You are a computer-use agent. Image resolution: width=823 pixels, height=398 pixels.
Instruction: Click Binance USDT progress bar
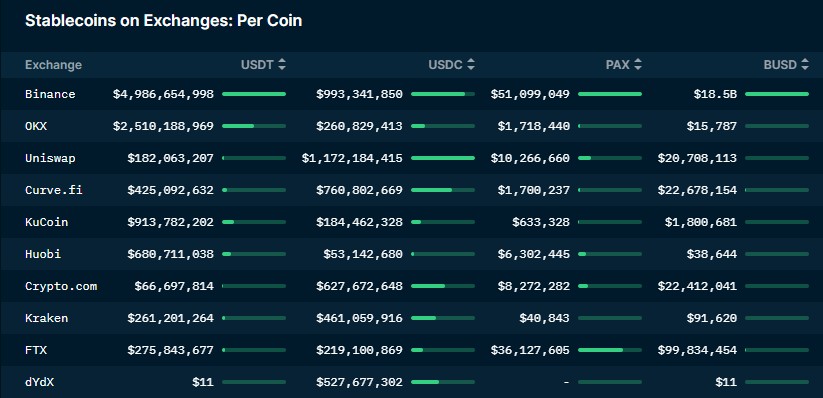click(x=254, y=94)
